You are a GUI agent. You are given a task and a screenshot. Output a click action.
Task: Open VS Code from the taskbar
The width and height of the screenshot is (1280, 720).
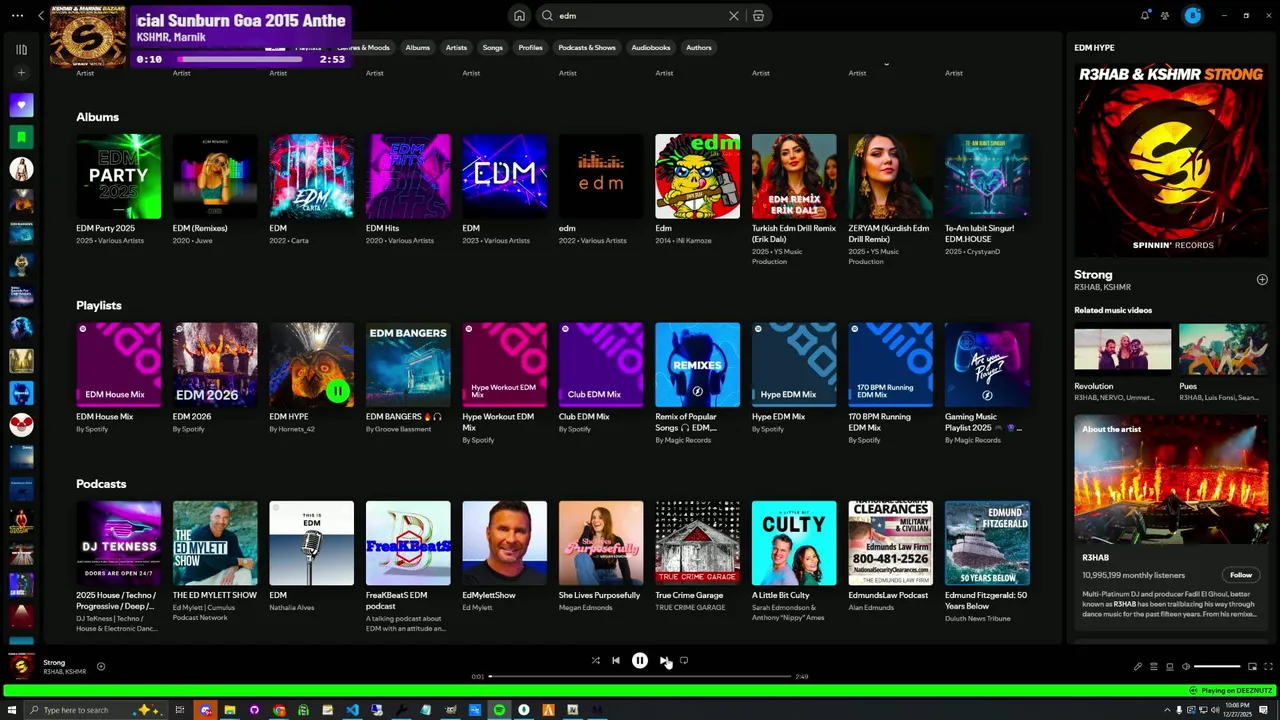[x=352, y=710]
